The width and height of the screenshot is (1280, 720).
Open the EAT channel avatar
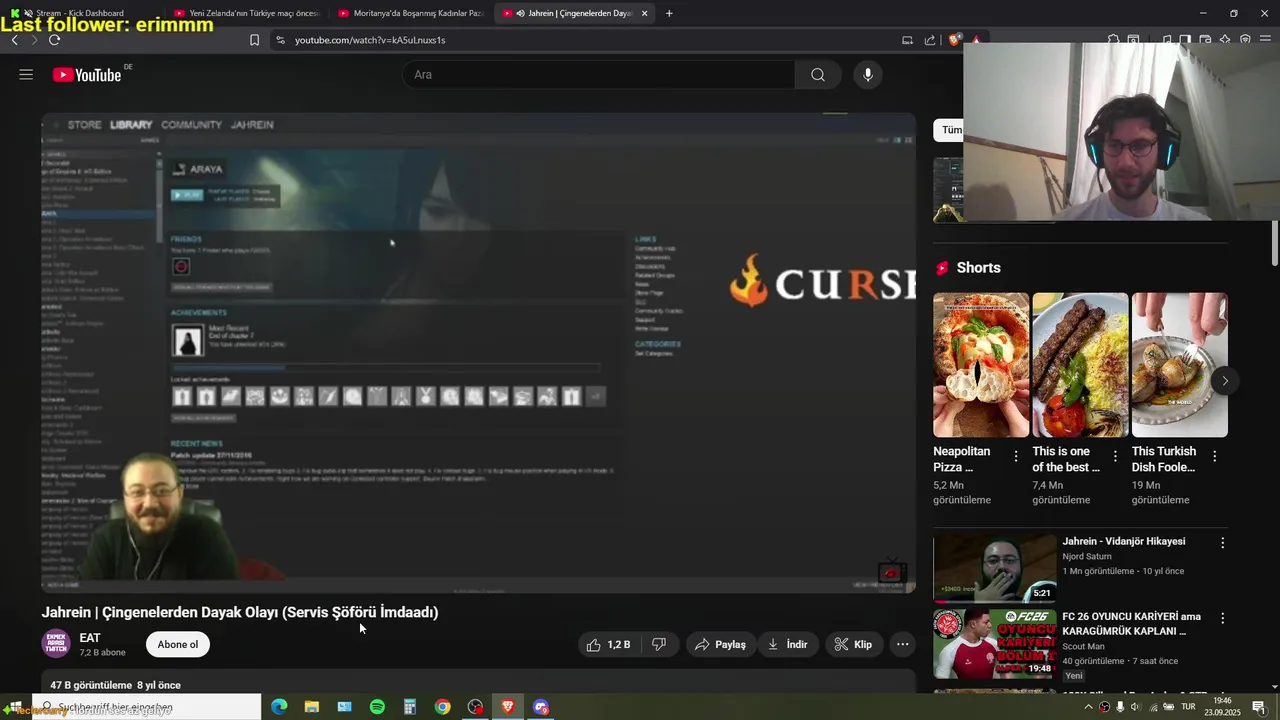coord(56,644)
